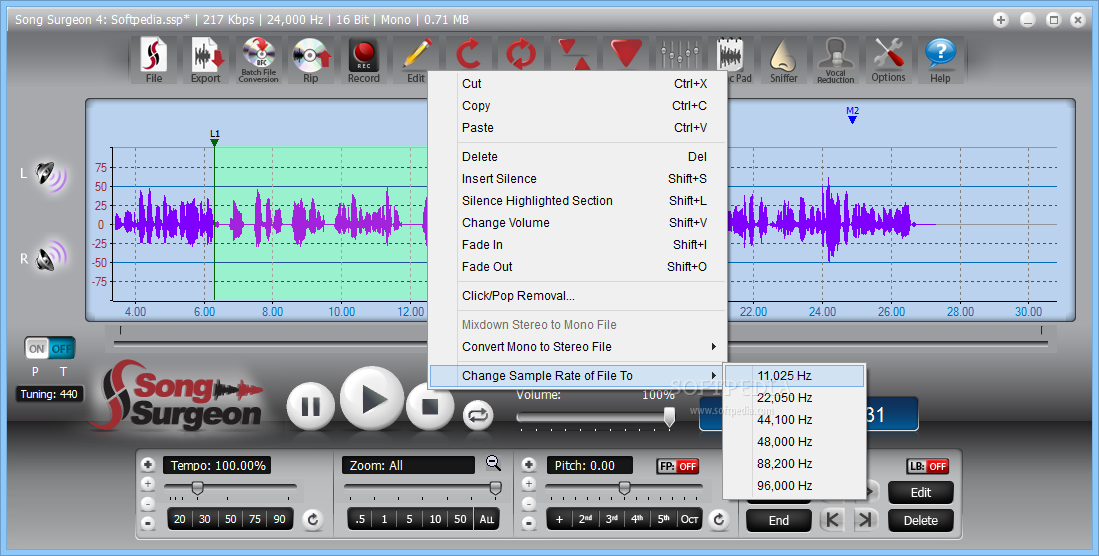
Task: Open Batch File Conversion tool
Action: 258,60
